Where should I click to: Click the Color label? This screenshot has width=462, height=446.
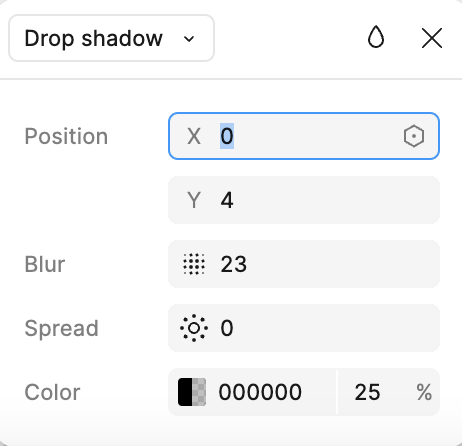pyautogui.click(x=52, y=392)
